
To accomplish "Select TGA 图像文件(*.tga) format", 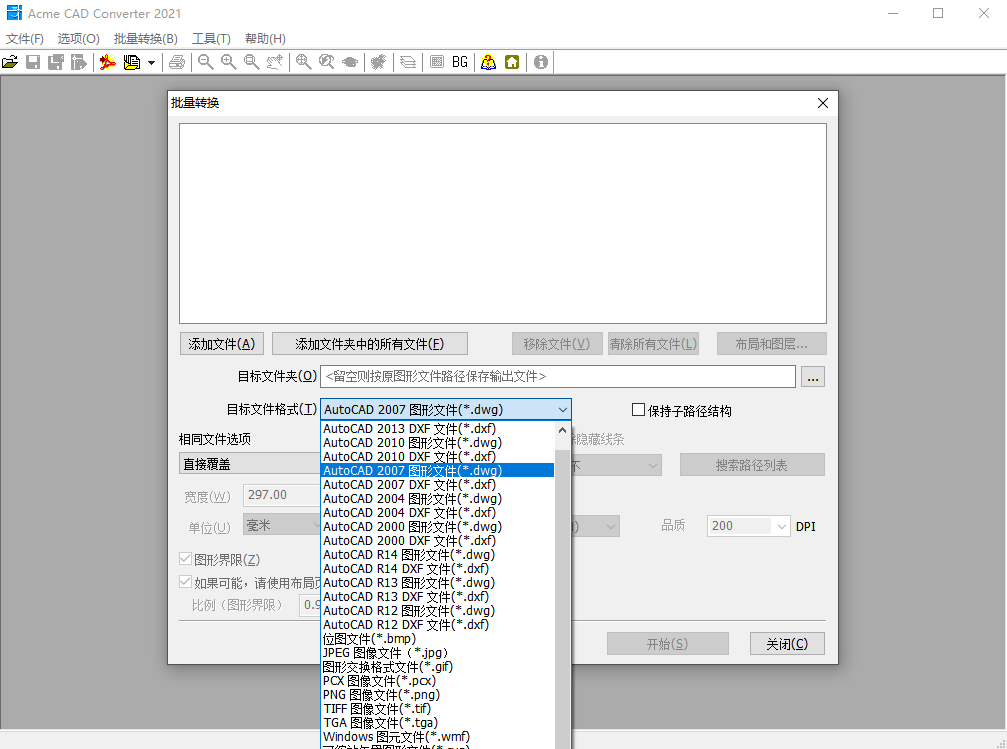I will tap(437, 723).
